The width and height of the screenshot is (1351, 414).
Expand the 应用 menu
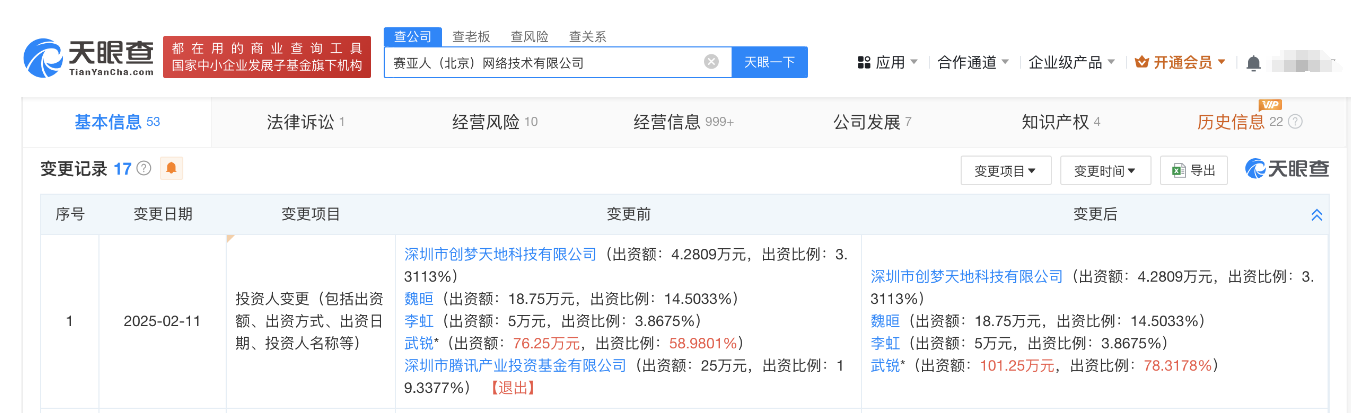point(896,62)
